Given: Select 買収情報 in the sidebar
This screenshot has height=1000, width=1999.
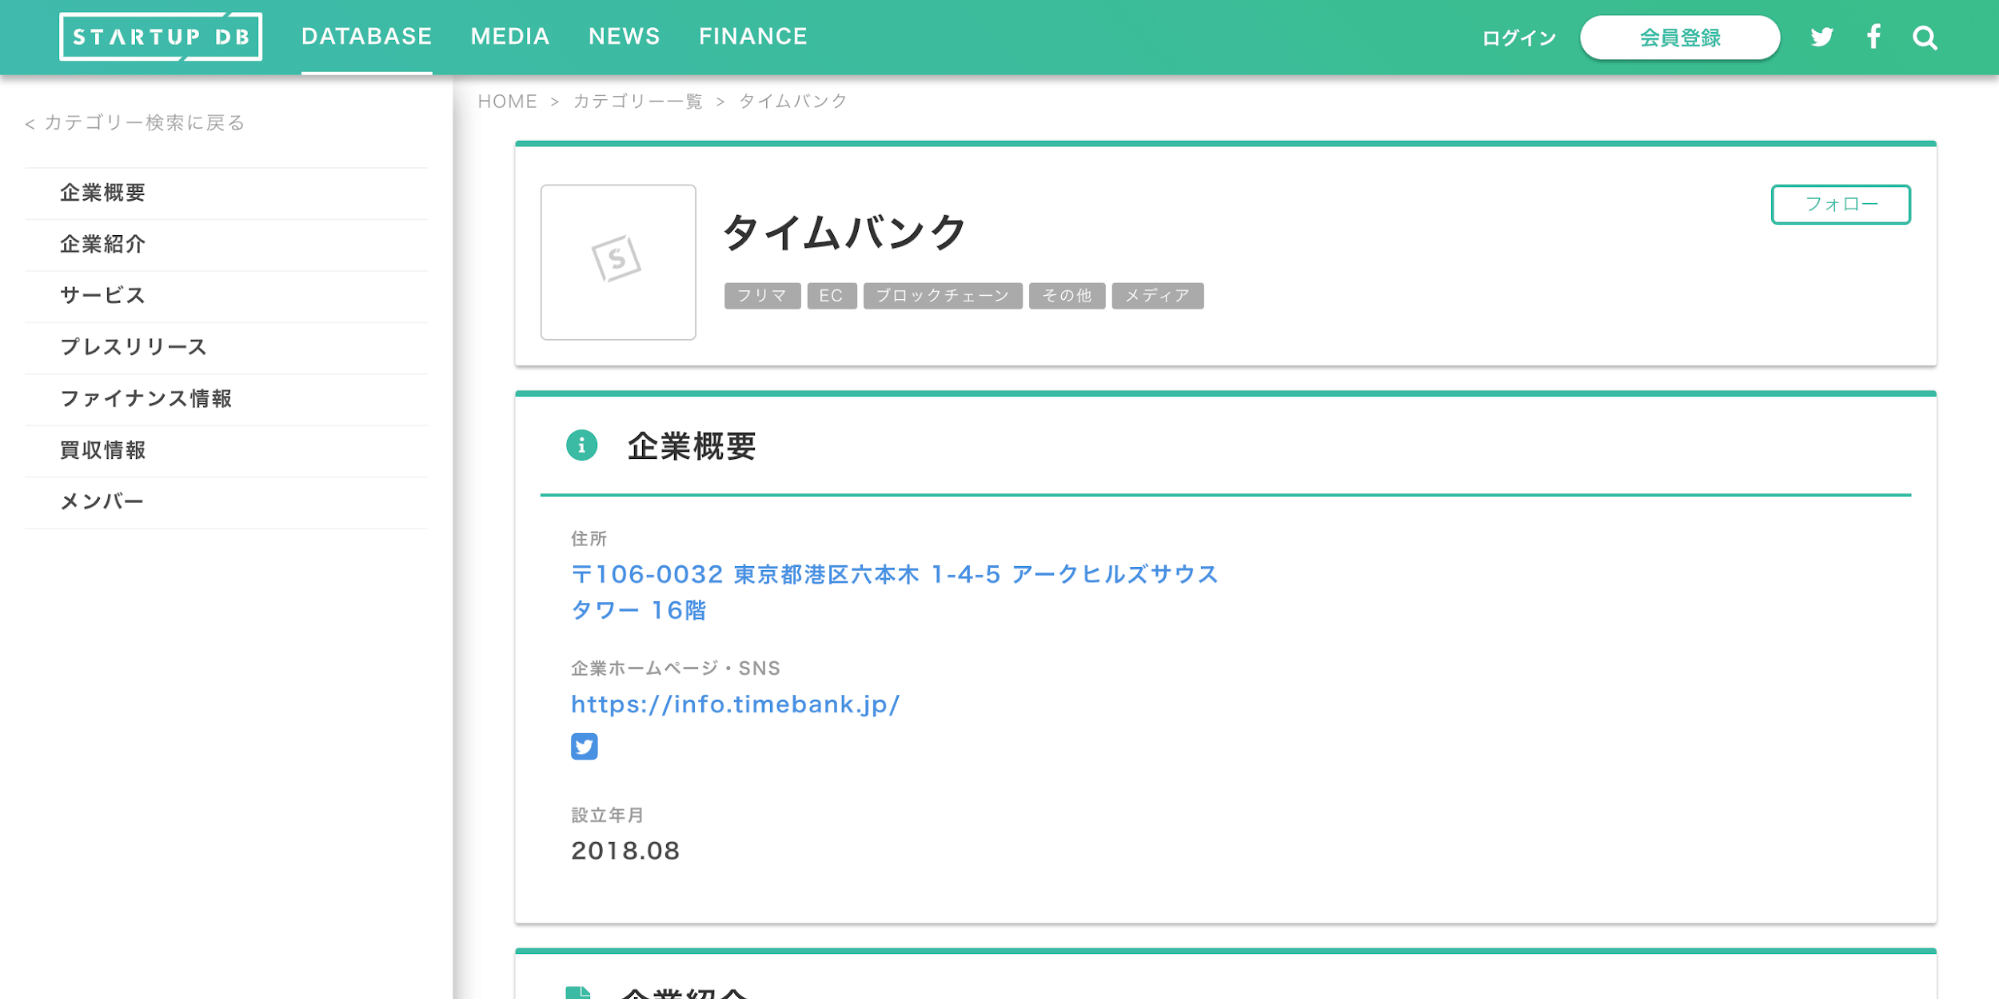Looking at the screenshot, I should click(x=226, y=451).
